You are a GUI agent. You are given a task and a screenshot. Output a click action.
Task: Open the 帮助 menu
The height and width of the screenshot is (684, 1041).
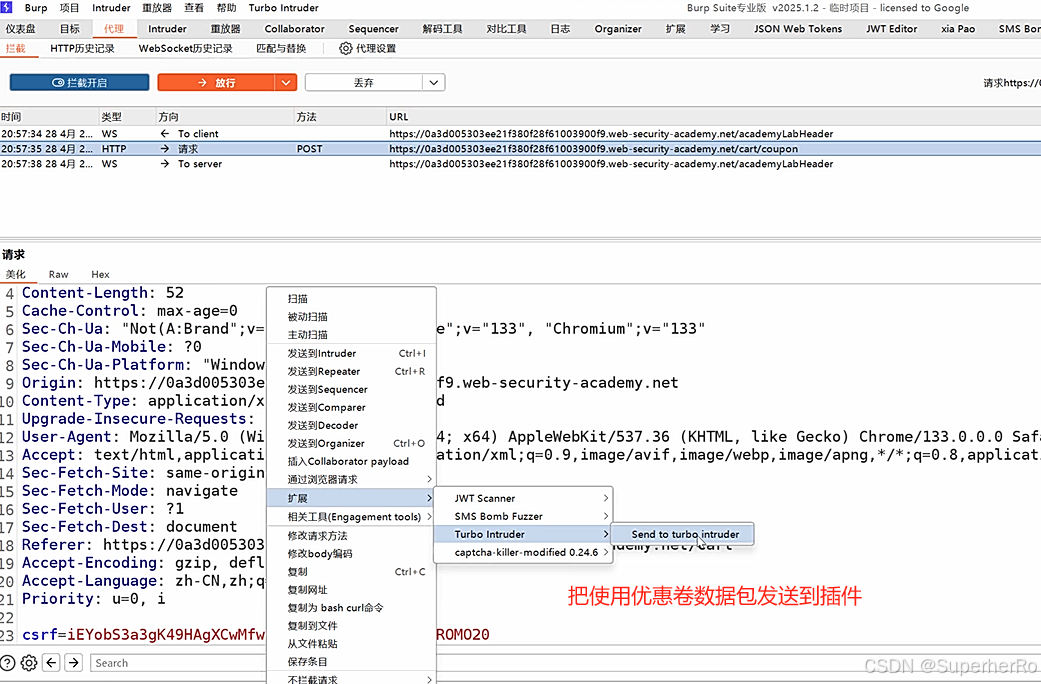click(x=226, y=8)
